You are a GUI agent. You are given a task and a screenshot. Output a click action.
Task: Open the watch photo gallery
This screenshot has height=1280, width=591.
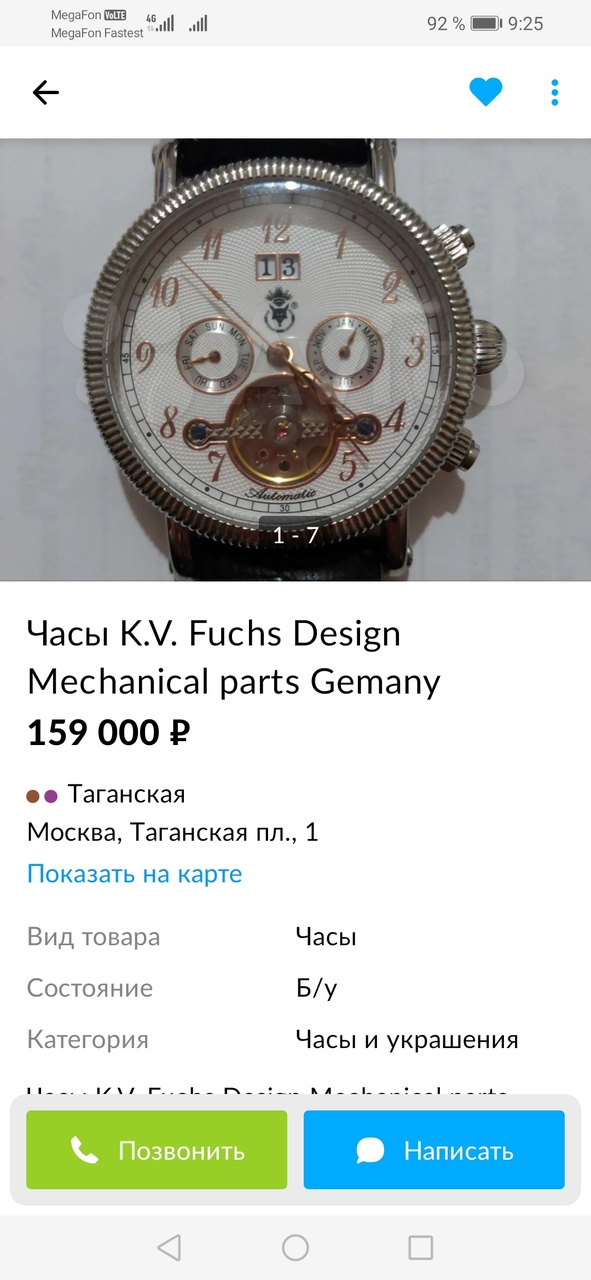click(295, 359)
